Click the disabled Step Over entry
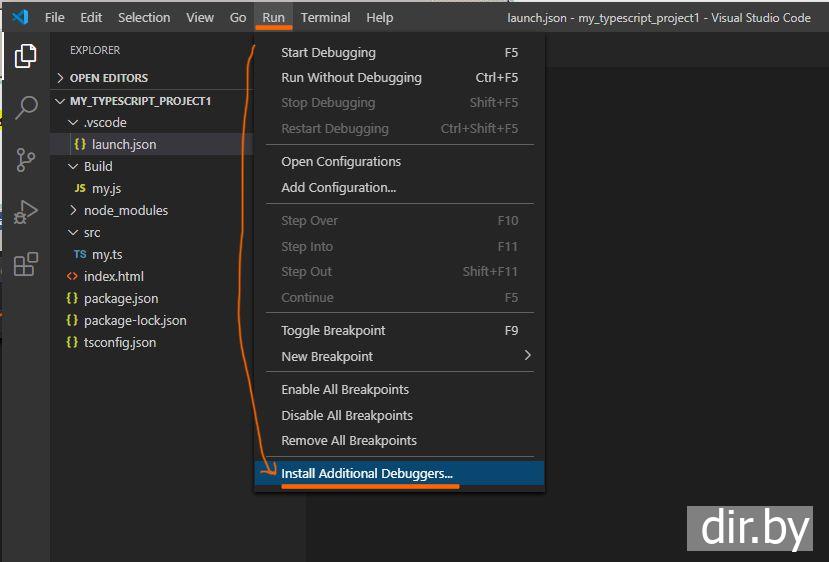The image size is (829, 562). point(399,220)
